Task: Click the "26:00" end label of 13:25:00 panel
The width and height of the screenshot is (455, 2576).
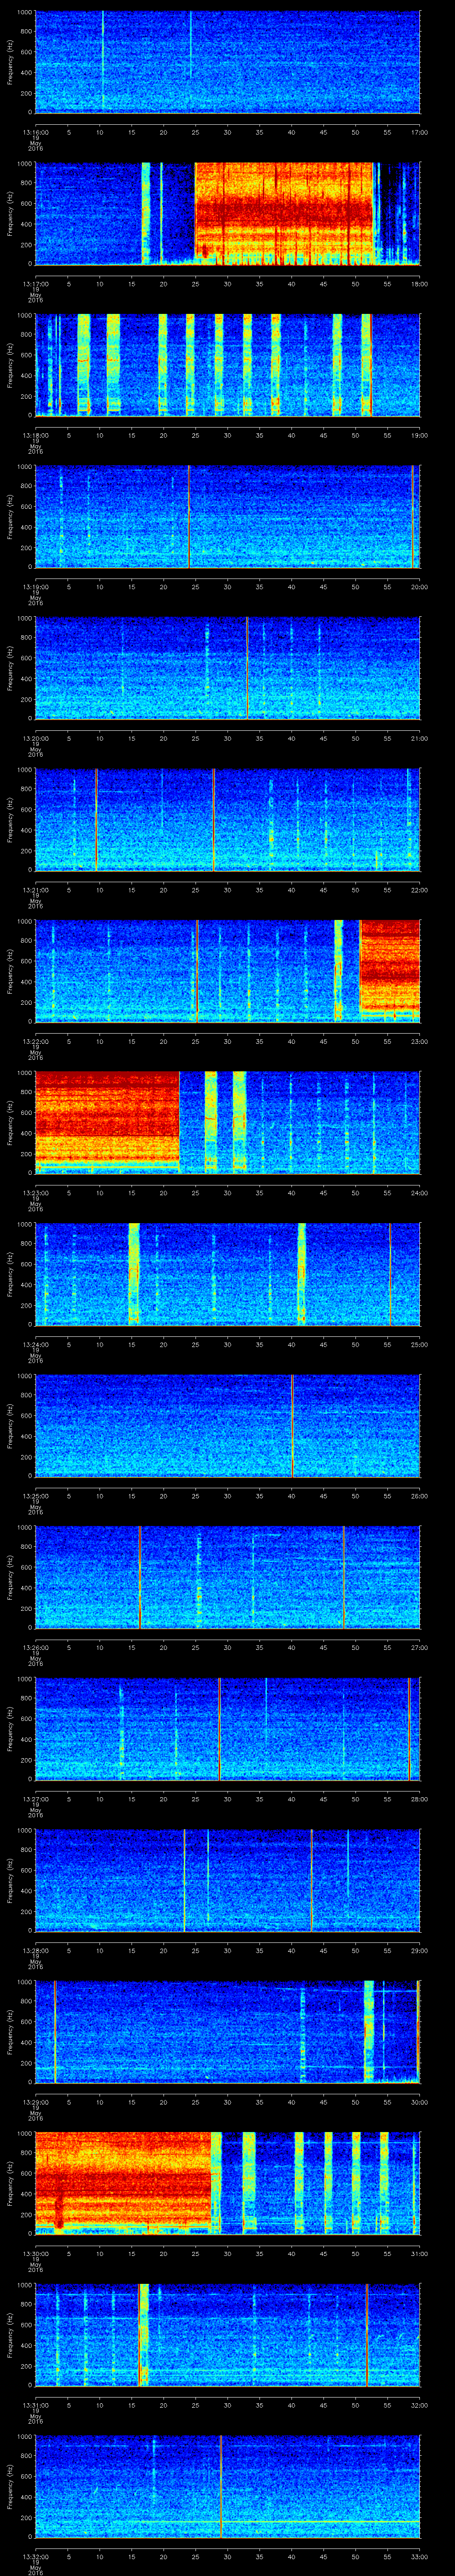Action: click(x=419, y=1496)
